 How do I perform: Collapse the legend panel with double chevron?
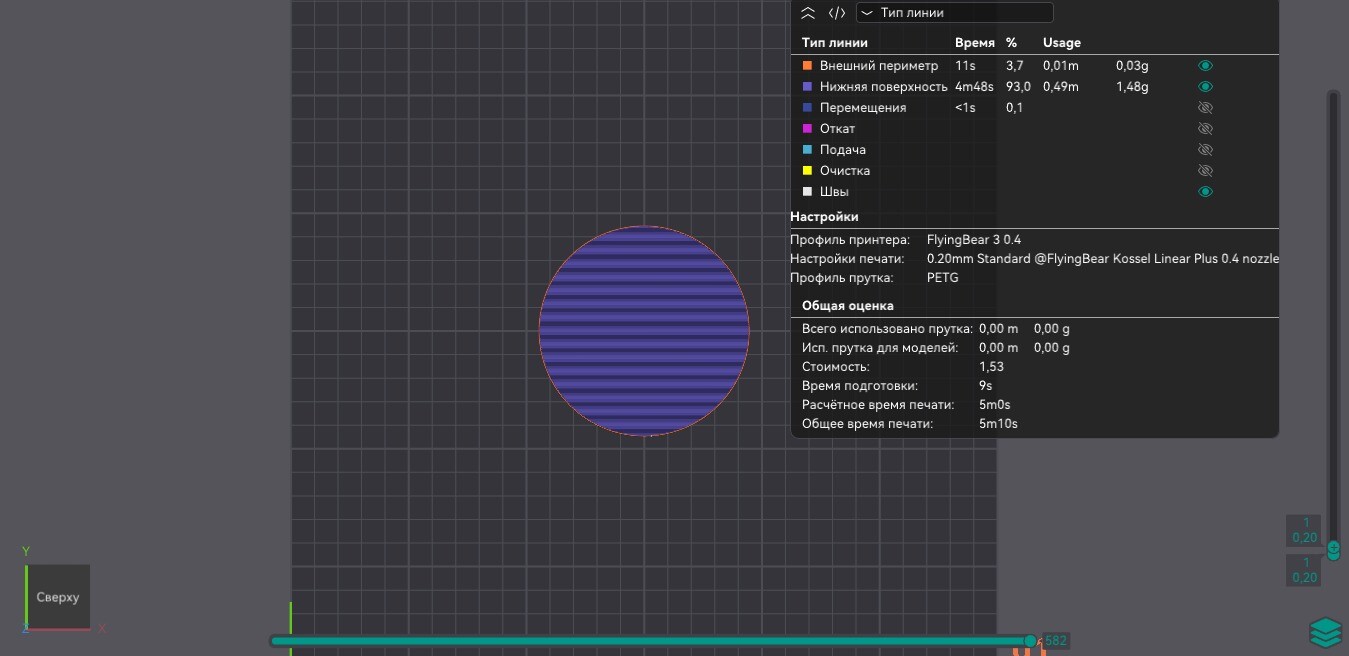tap(808, 13)
